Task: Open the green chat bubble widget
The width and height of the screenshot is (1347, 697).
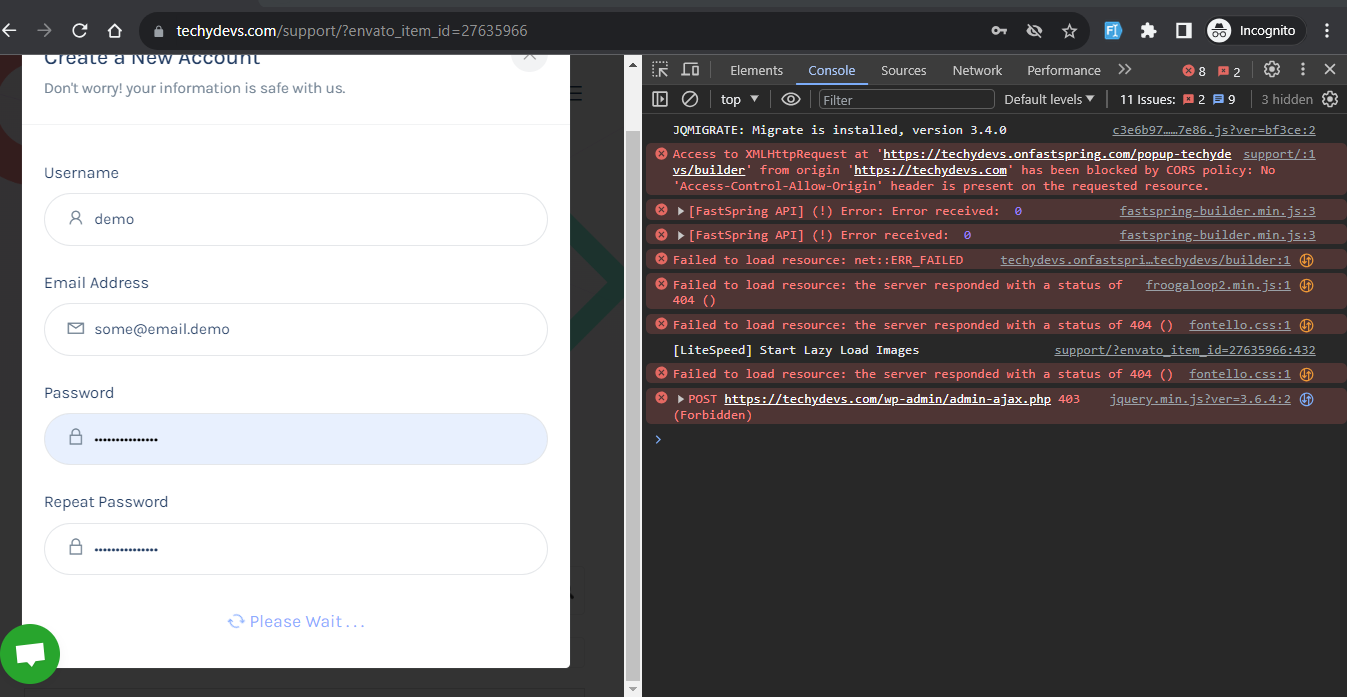Action: [30, 654]
